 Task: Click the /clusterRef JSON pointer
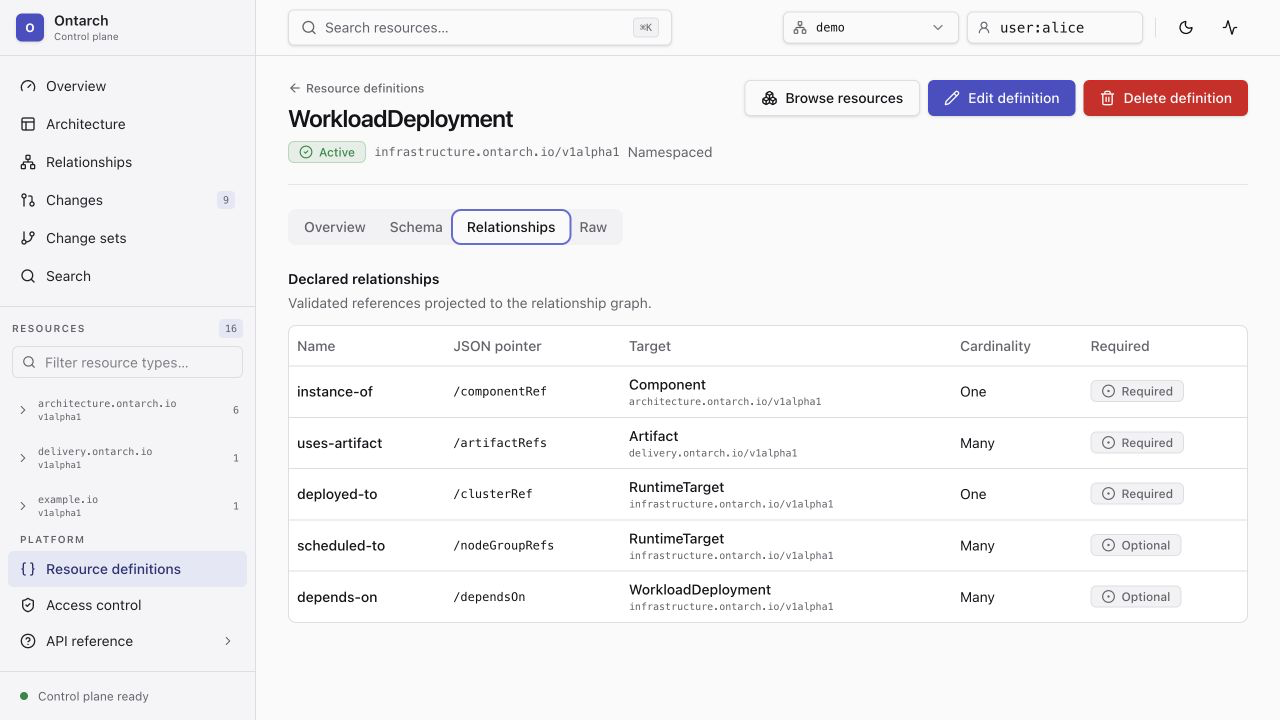tap(493, 494)
